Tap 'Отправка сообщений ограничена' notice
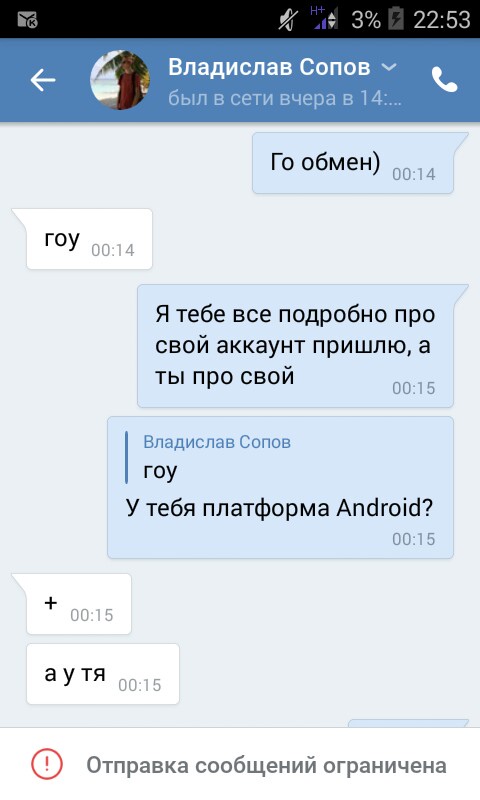The image size is (480, 800). click(x=240, y=764)
